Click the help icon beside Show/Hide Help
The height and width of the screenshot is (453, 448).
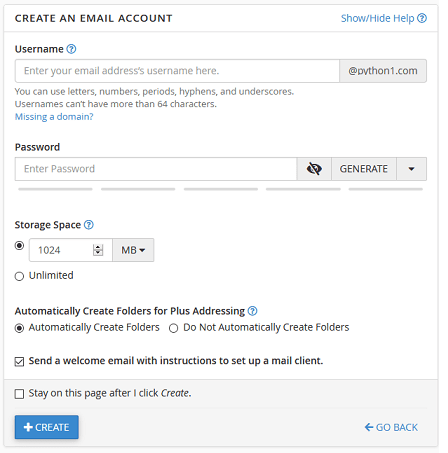tap(422, 18)
